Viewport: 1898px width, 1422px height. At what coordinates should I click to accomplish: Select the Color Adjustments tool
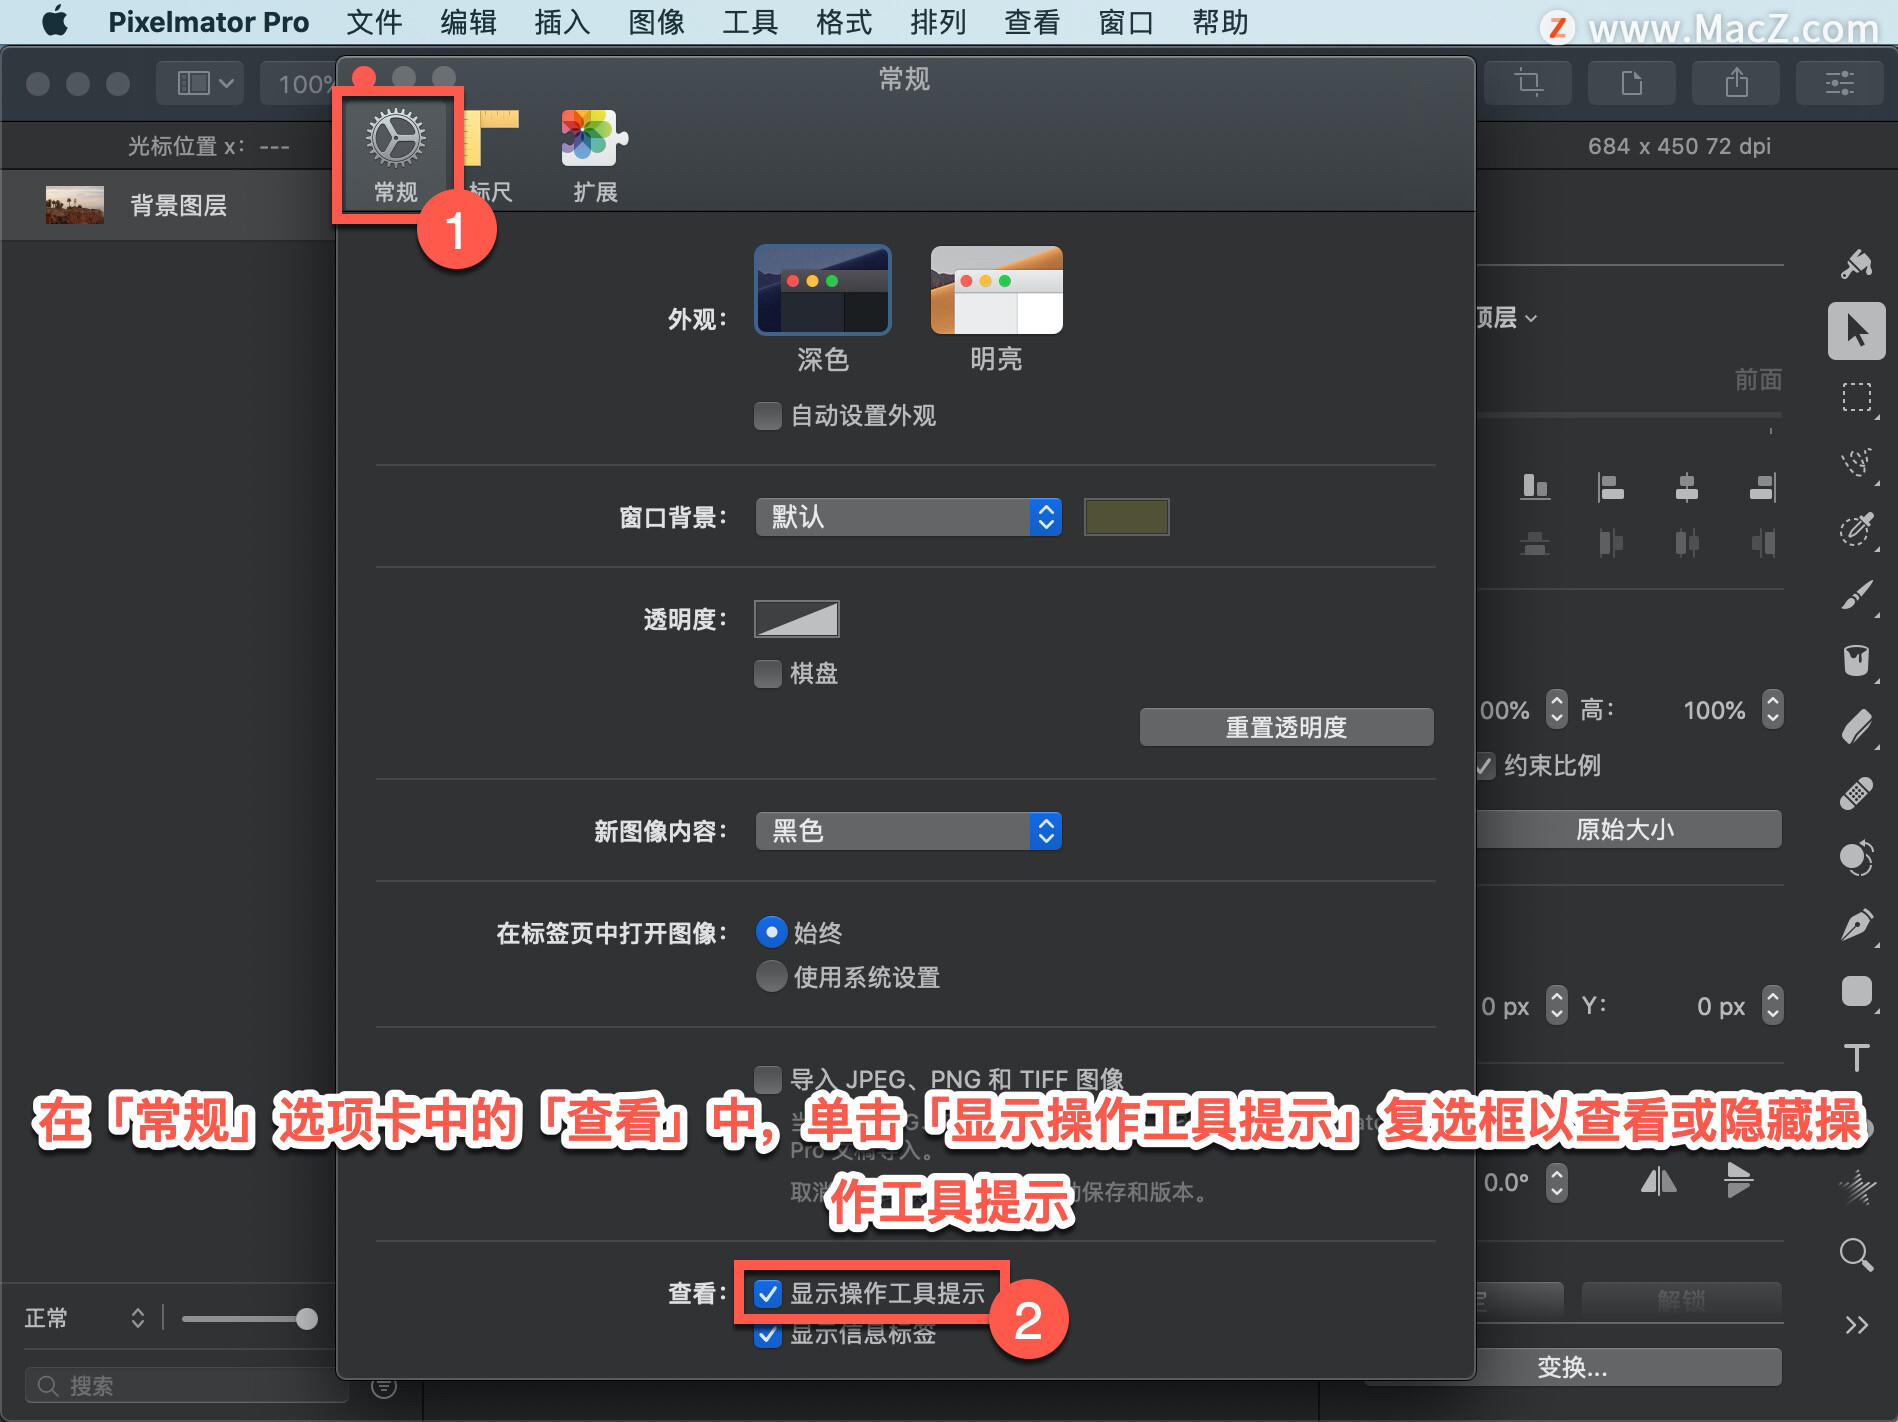click(x=1857, y=859)
